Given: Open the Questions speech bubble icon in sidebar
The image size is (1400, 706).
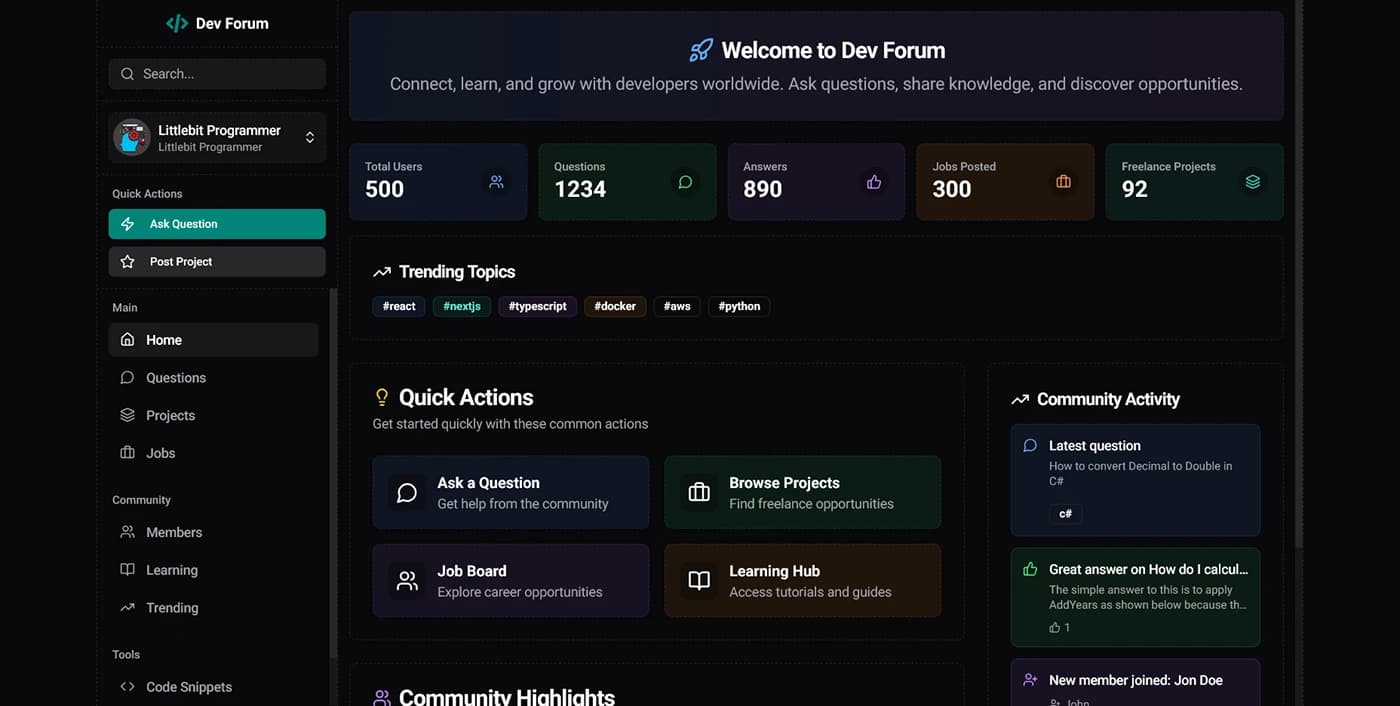Looking at the screenshot, I should [x=127, y=377].
